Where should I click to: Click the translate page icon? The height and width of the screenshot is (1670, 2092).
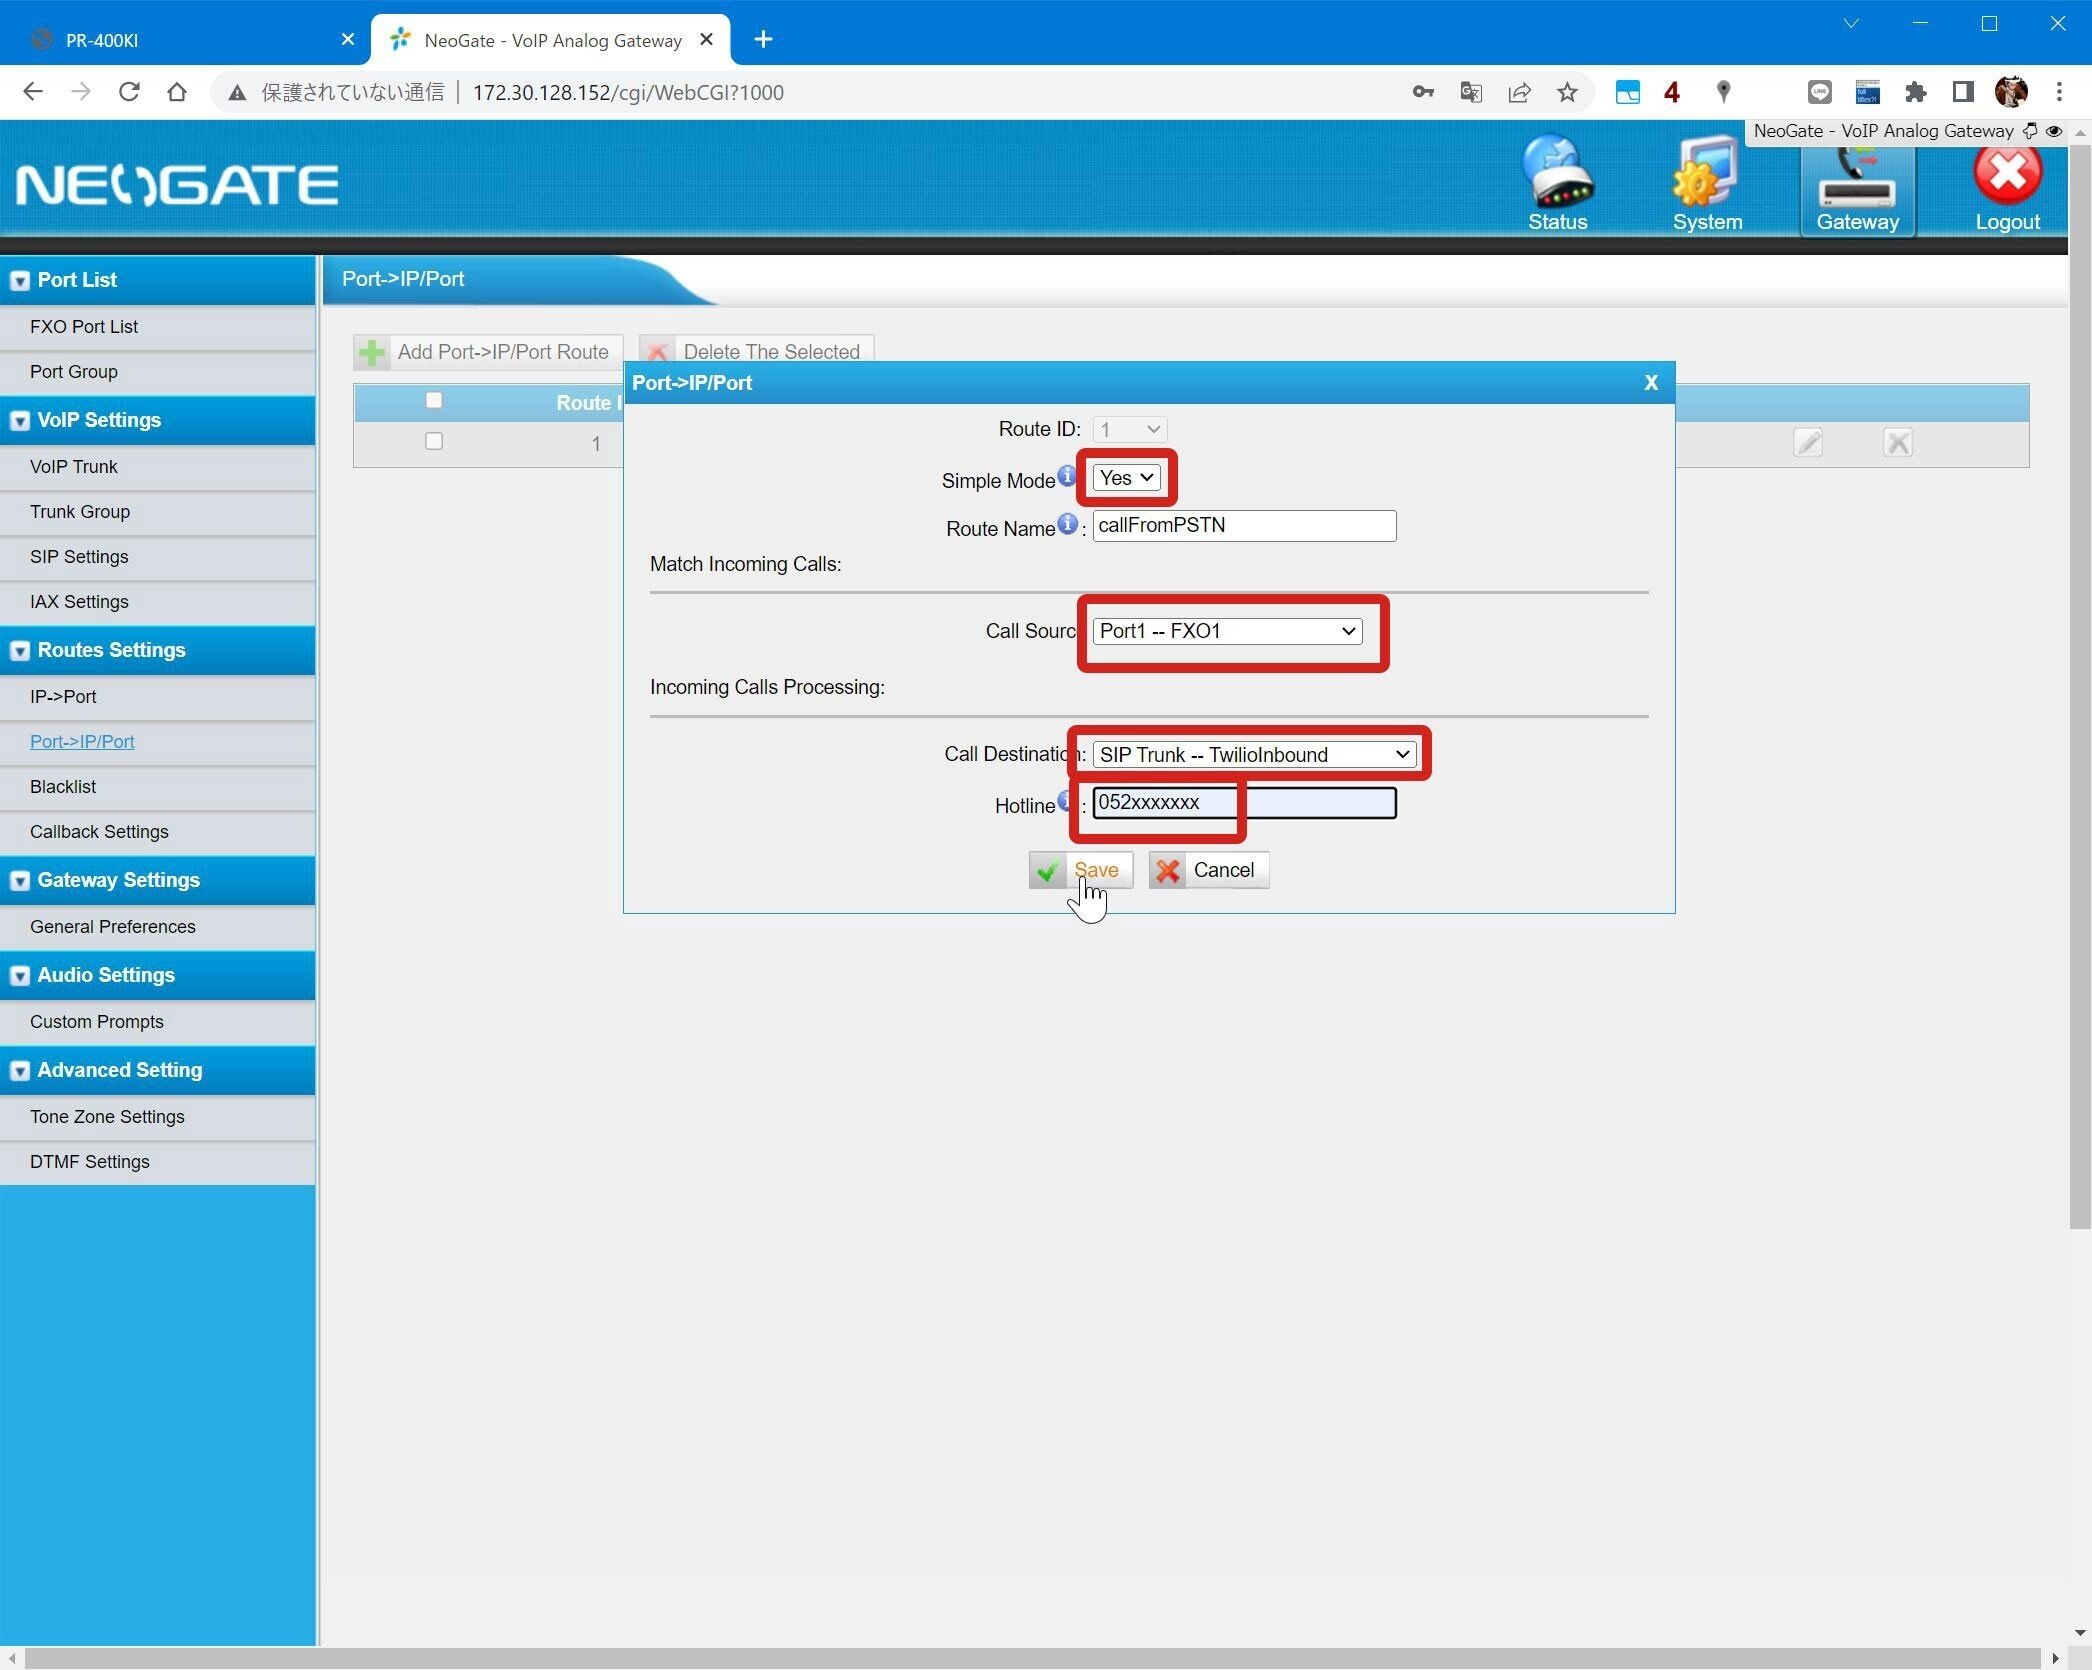tap(1471, 92)
